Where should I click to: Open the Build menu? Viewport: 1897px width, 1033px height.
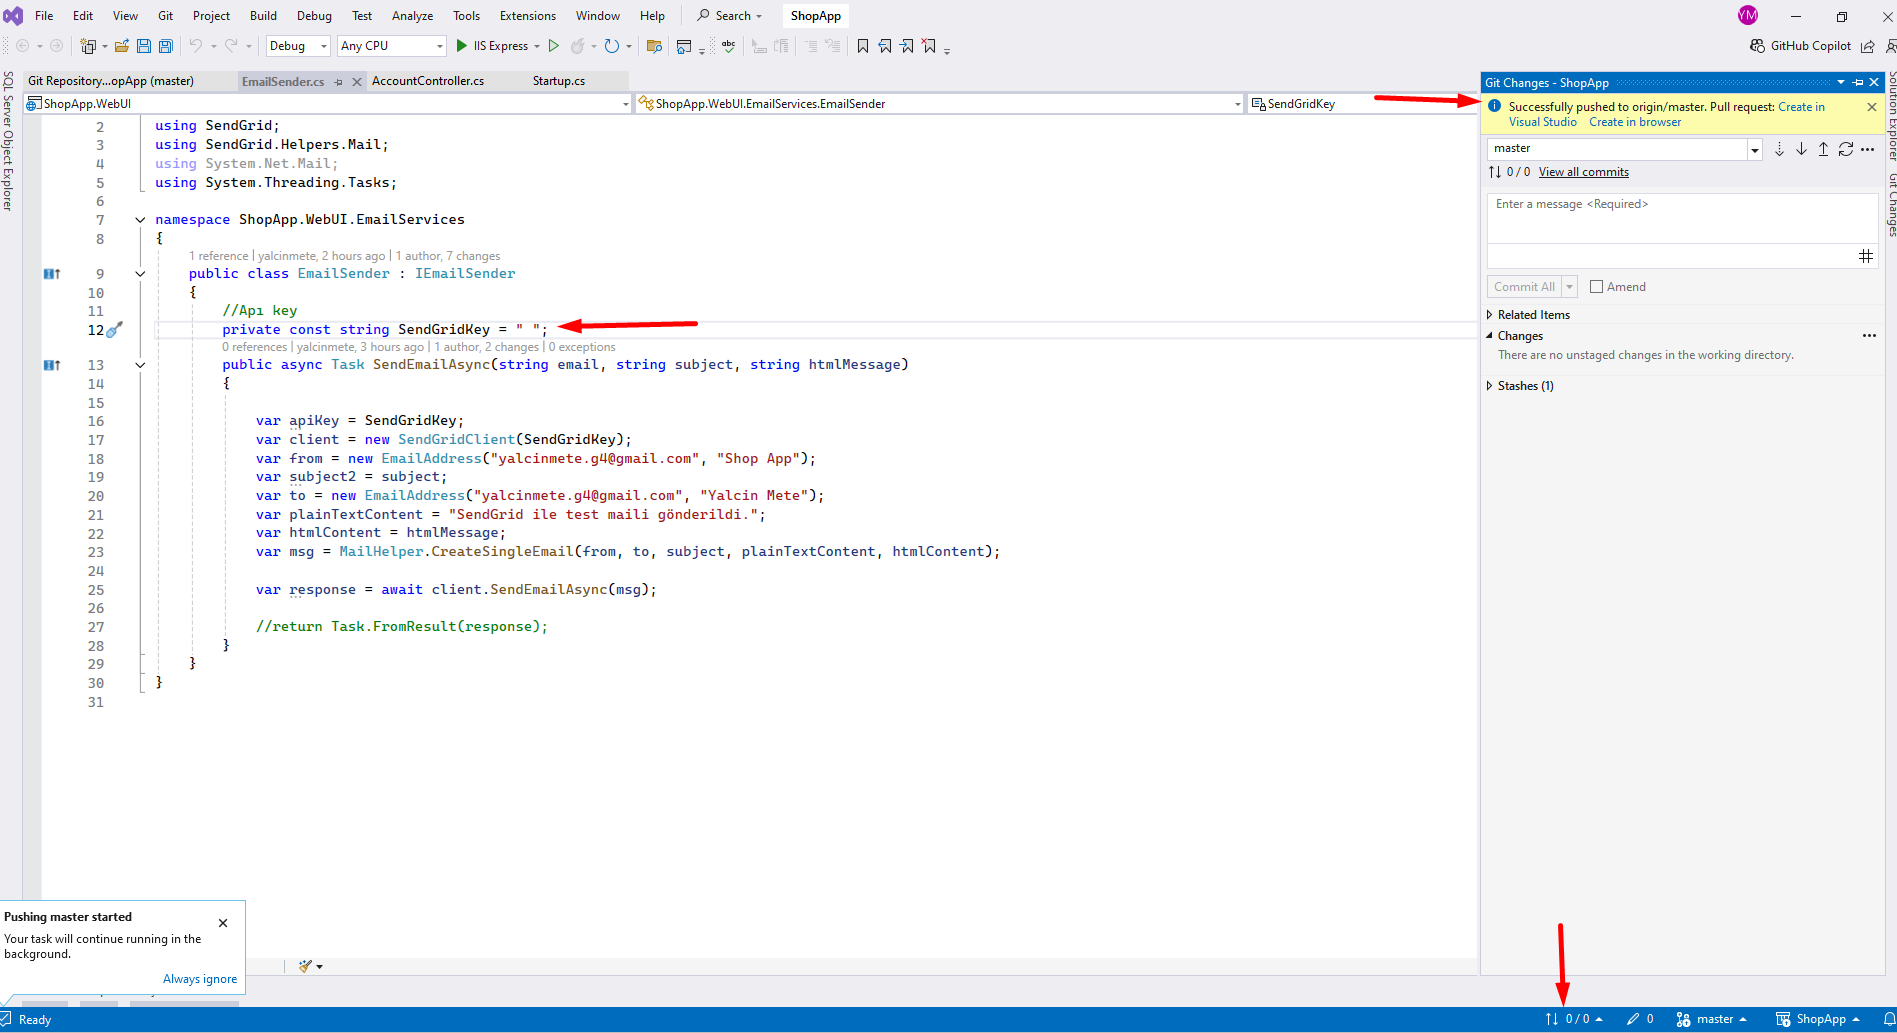click(264, 16)
